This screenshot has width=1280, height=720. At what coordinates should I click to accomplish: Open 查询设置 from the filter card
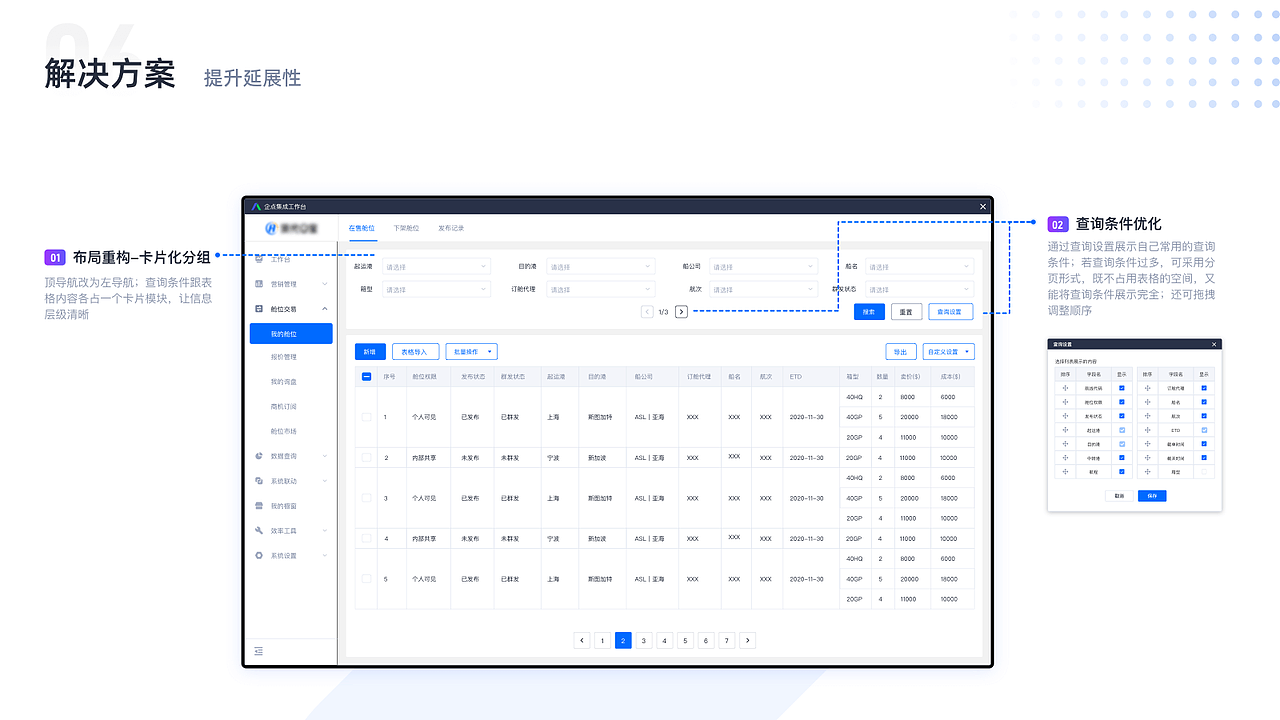[951, 312]
